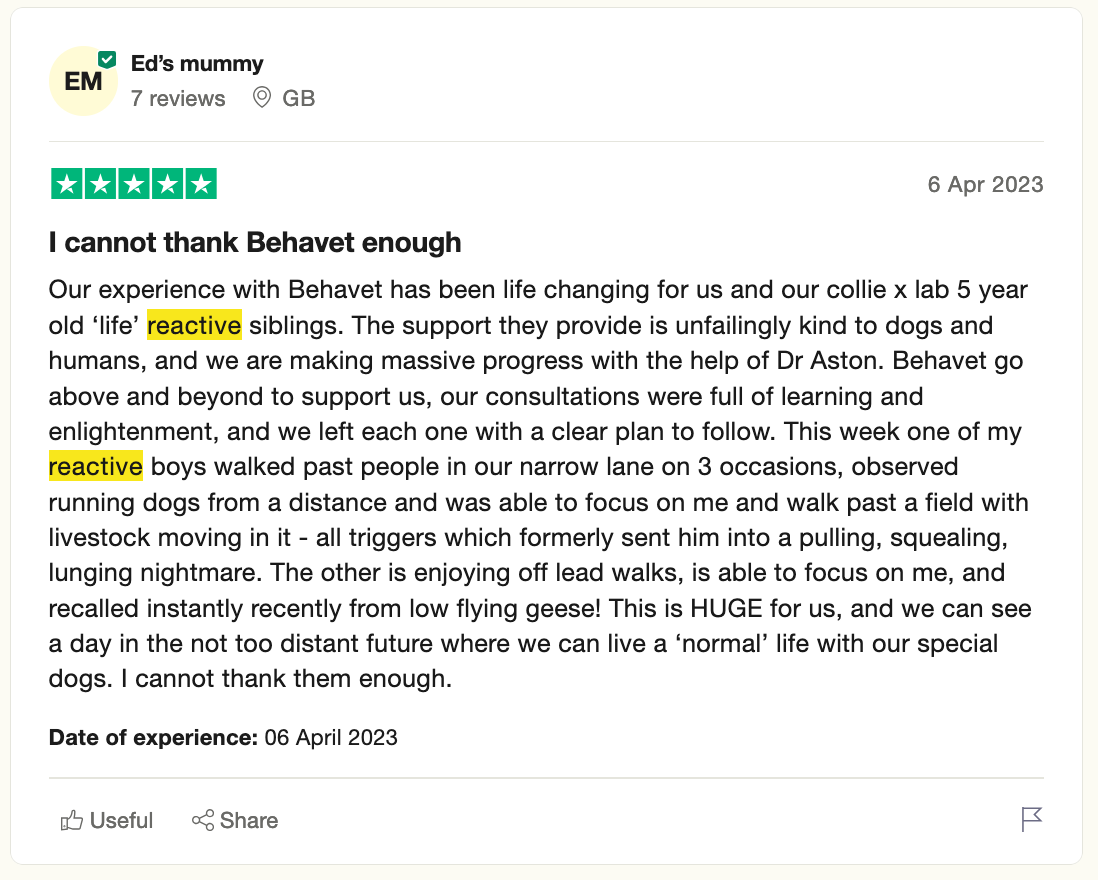Click the Share button text
Image resolution: width=1098 pixels, height=880 pixels.
(249, 820)
